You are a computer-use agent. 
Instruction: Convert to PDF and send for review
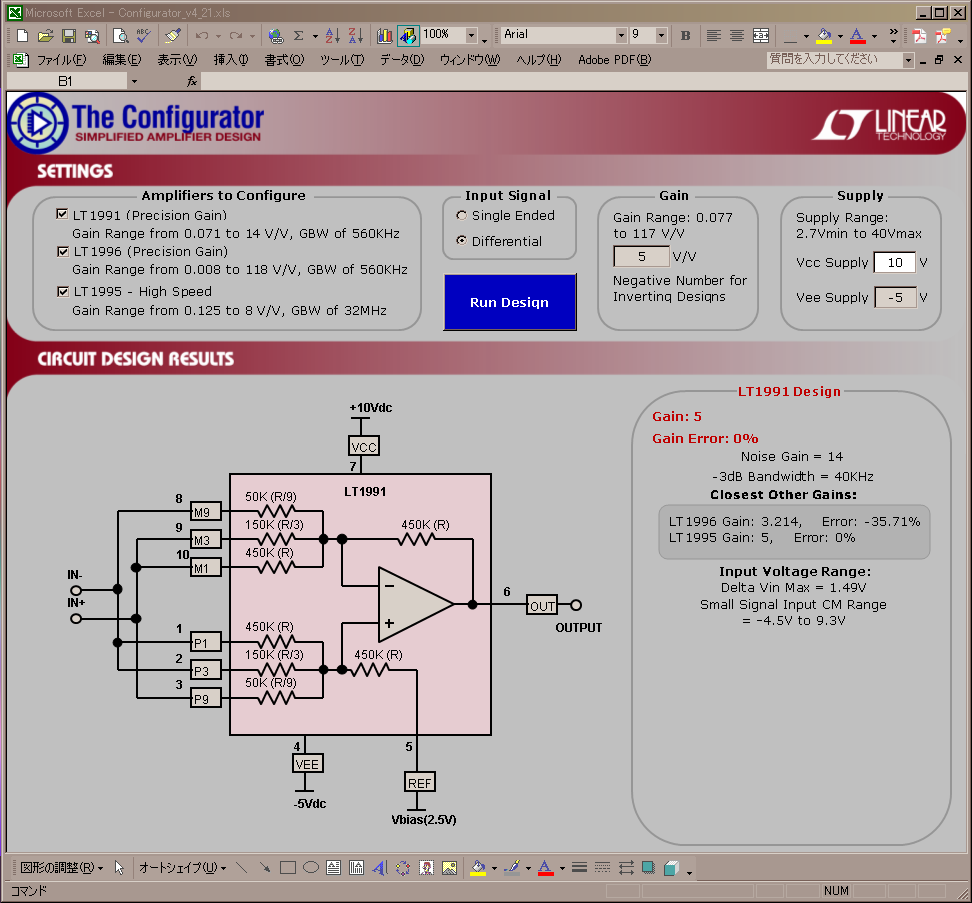point(943,36)
